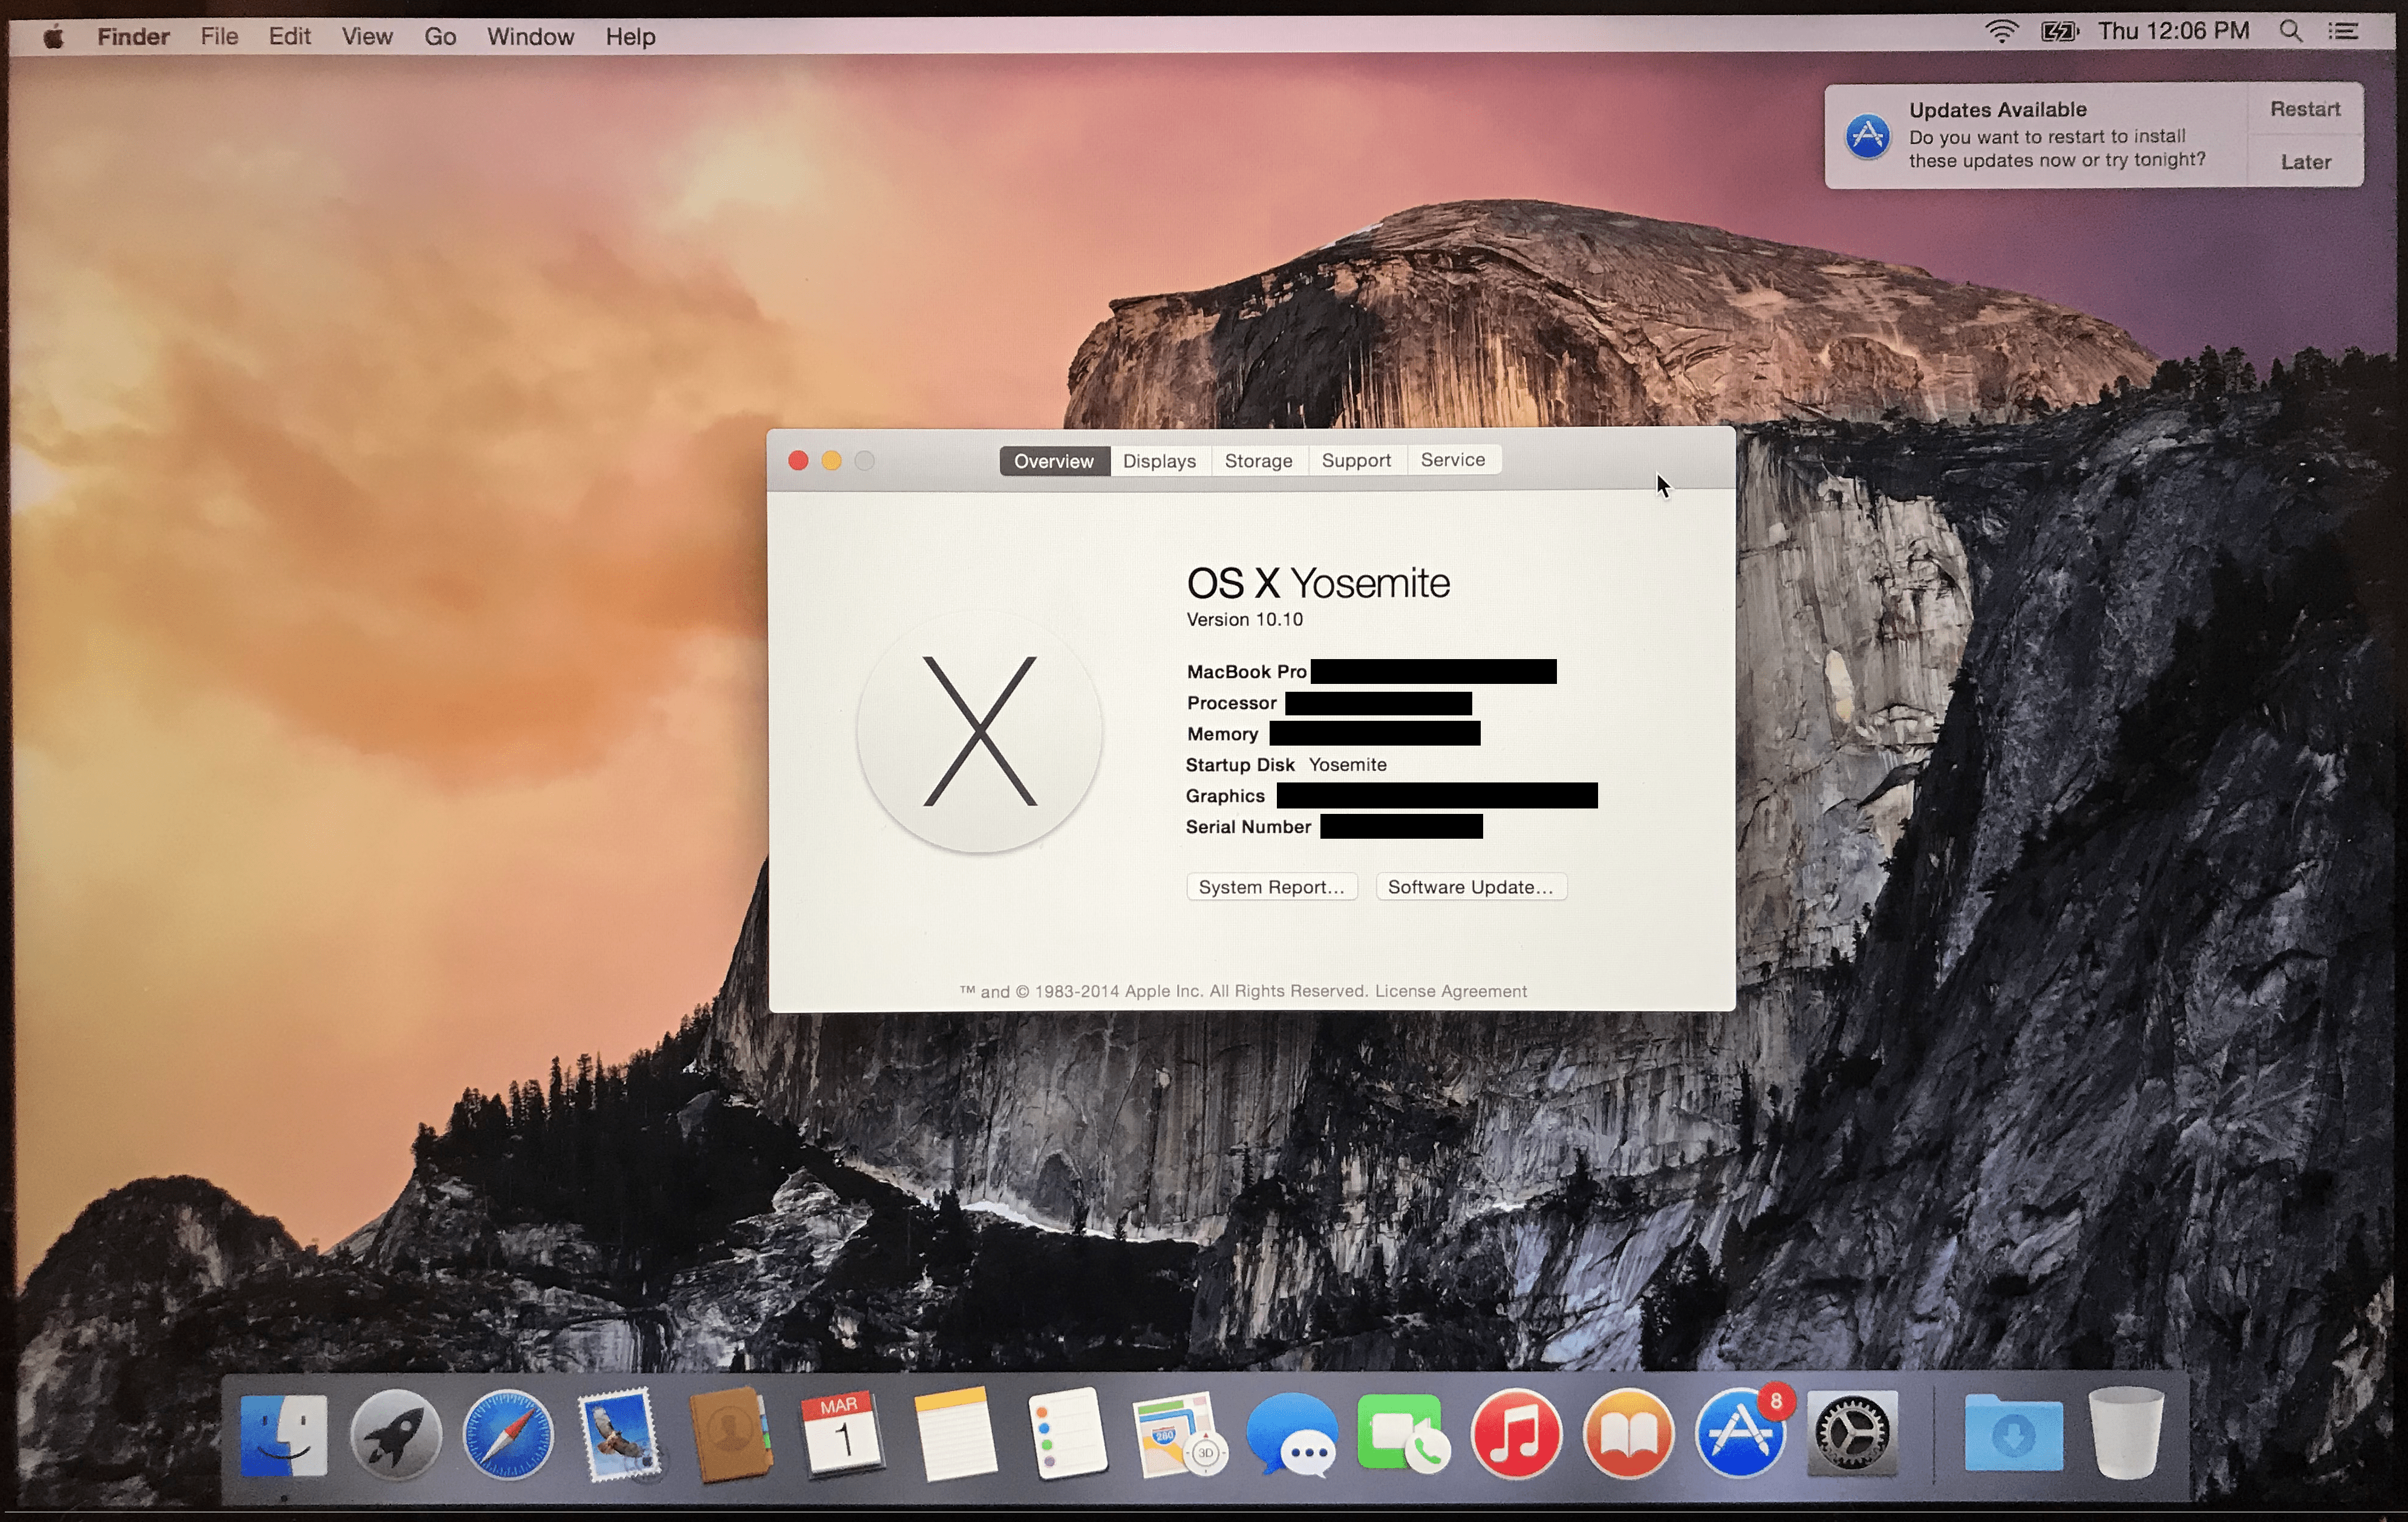This screenshot has width=2408, height=1522.
Task: Open the Help menu
Action: pyautogui.click(x=630, y=37)
